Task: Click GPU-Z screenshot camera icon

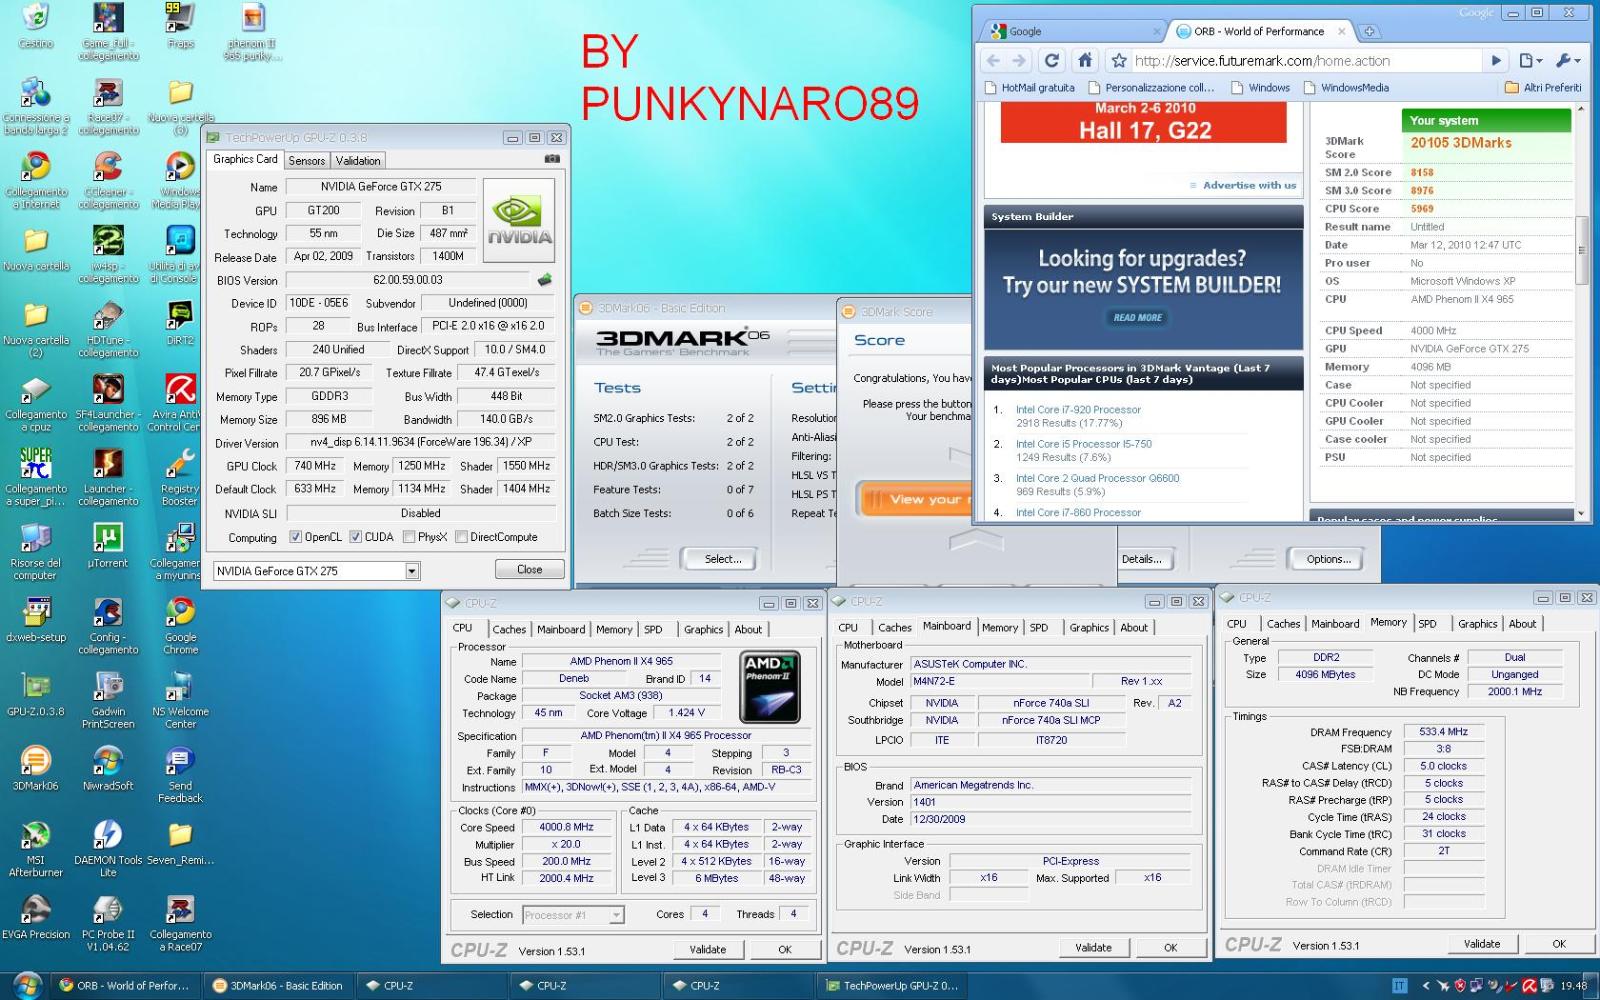Action: [x=552, y=159]
